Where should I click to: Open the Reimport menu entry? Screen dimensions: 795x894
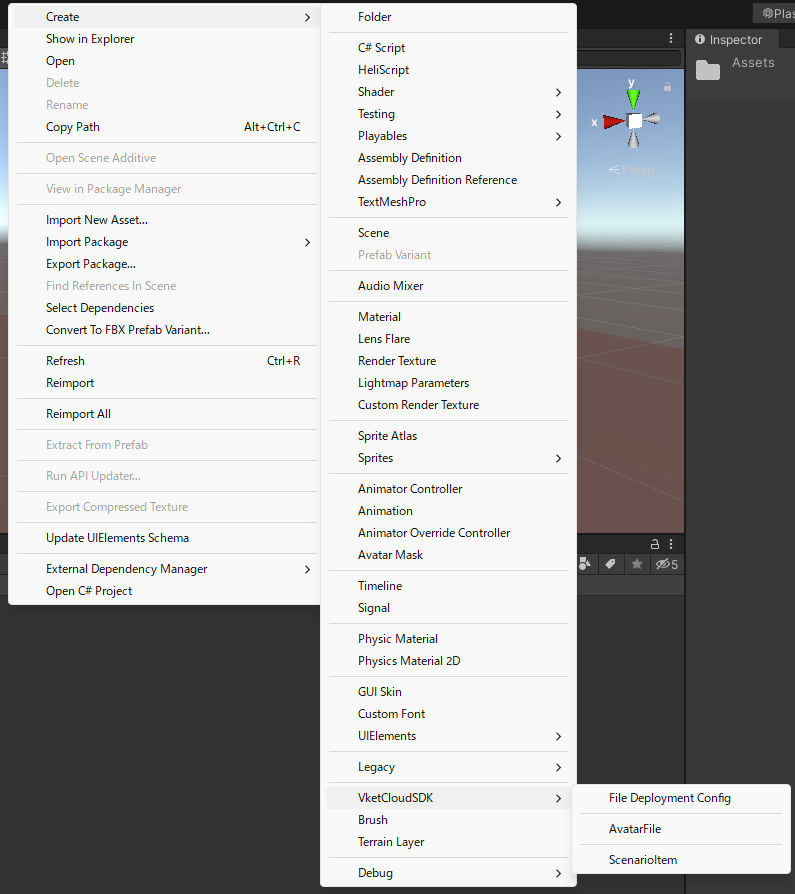point(166,383)
